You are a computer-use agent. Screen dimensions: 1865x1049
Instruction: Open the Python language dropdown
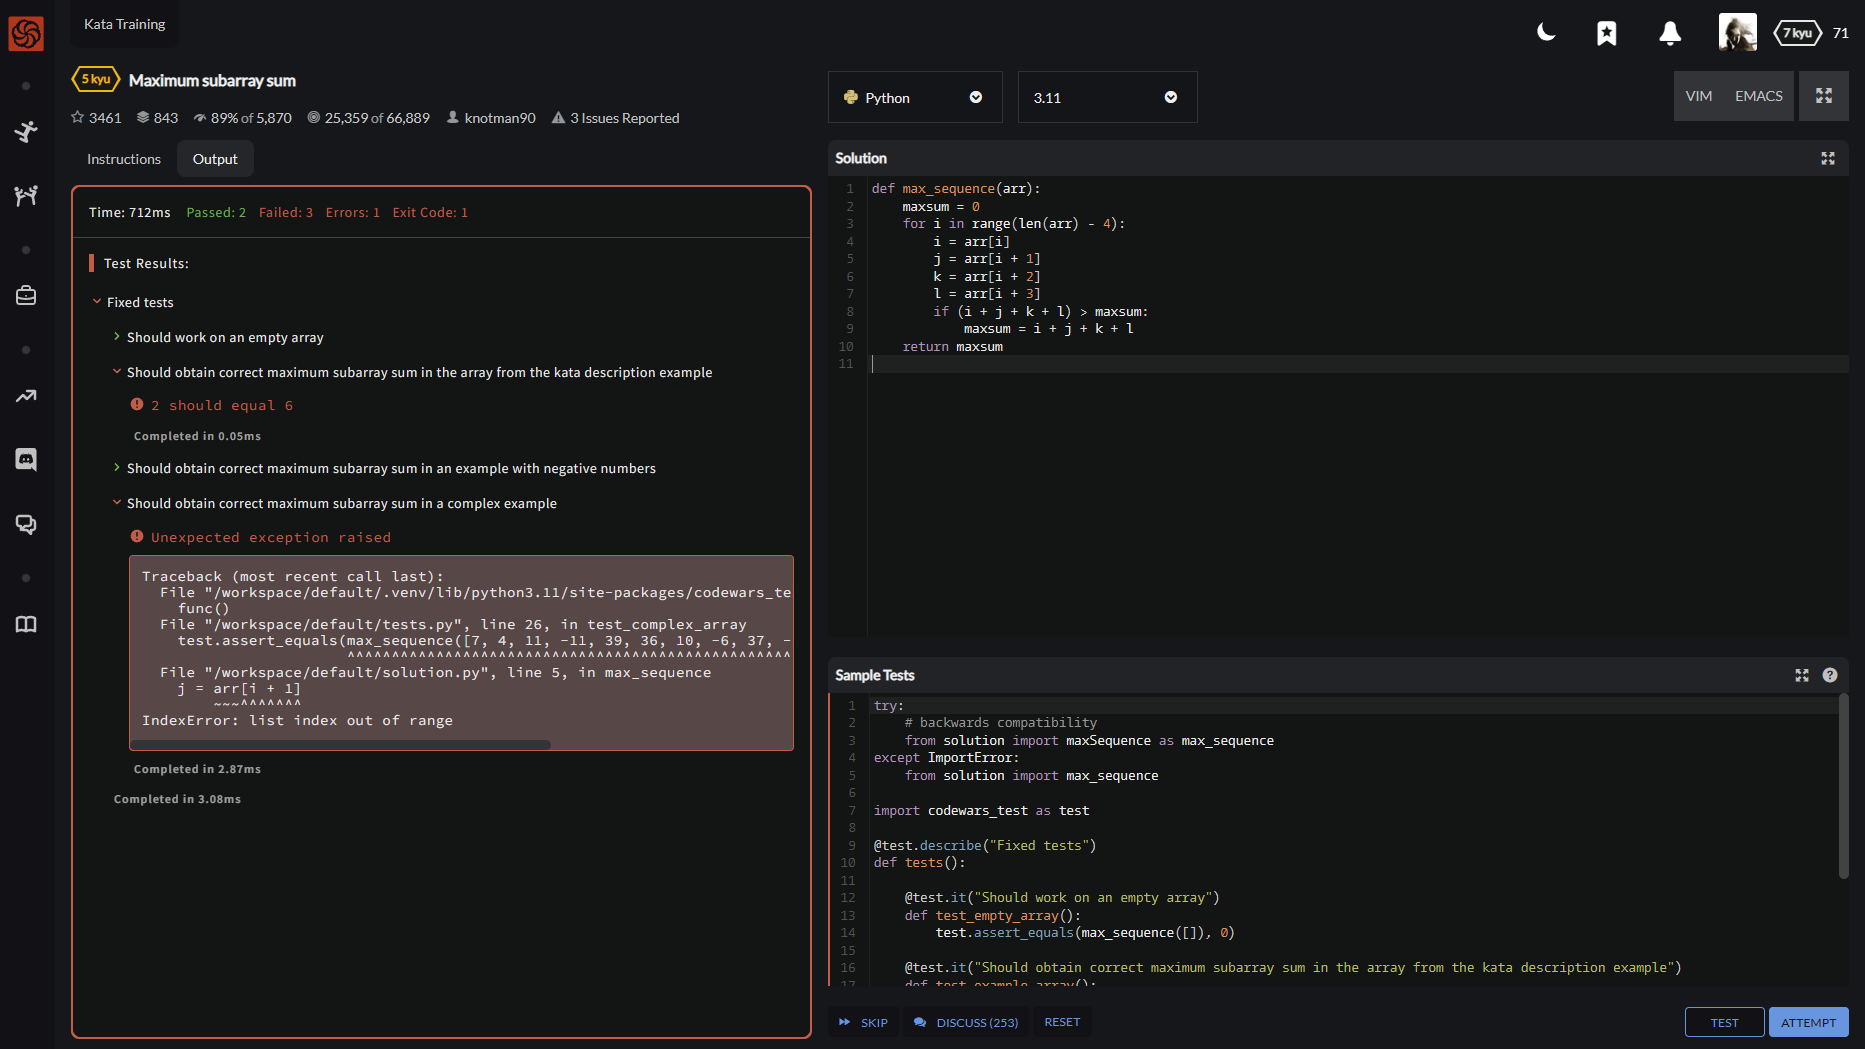click(915, 97)
